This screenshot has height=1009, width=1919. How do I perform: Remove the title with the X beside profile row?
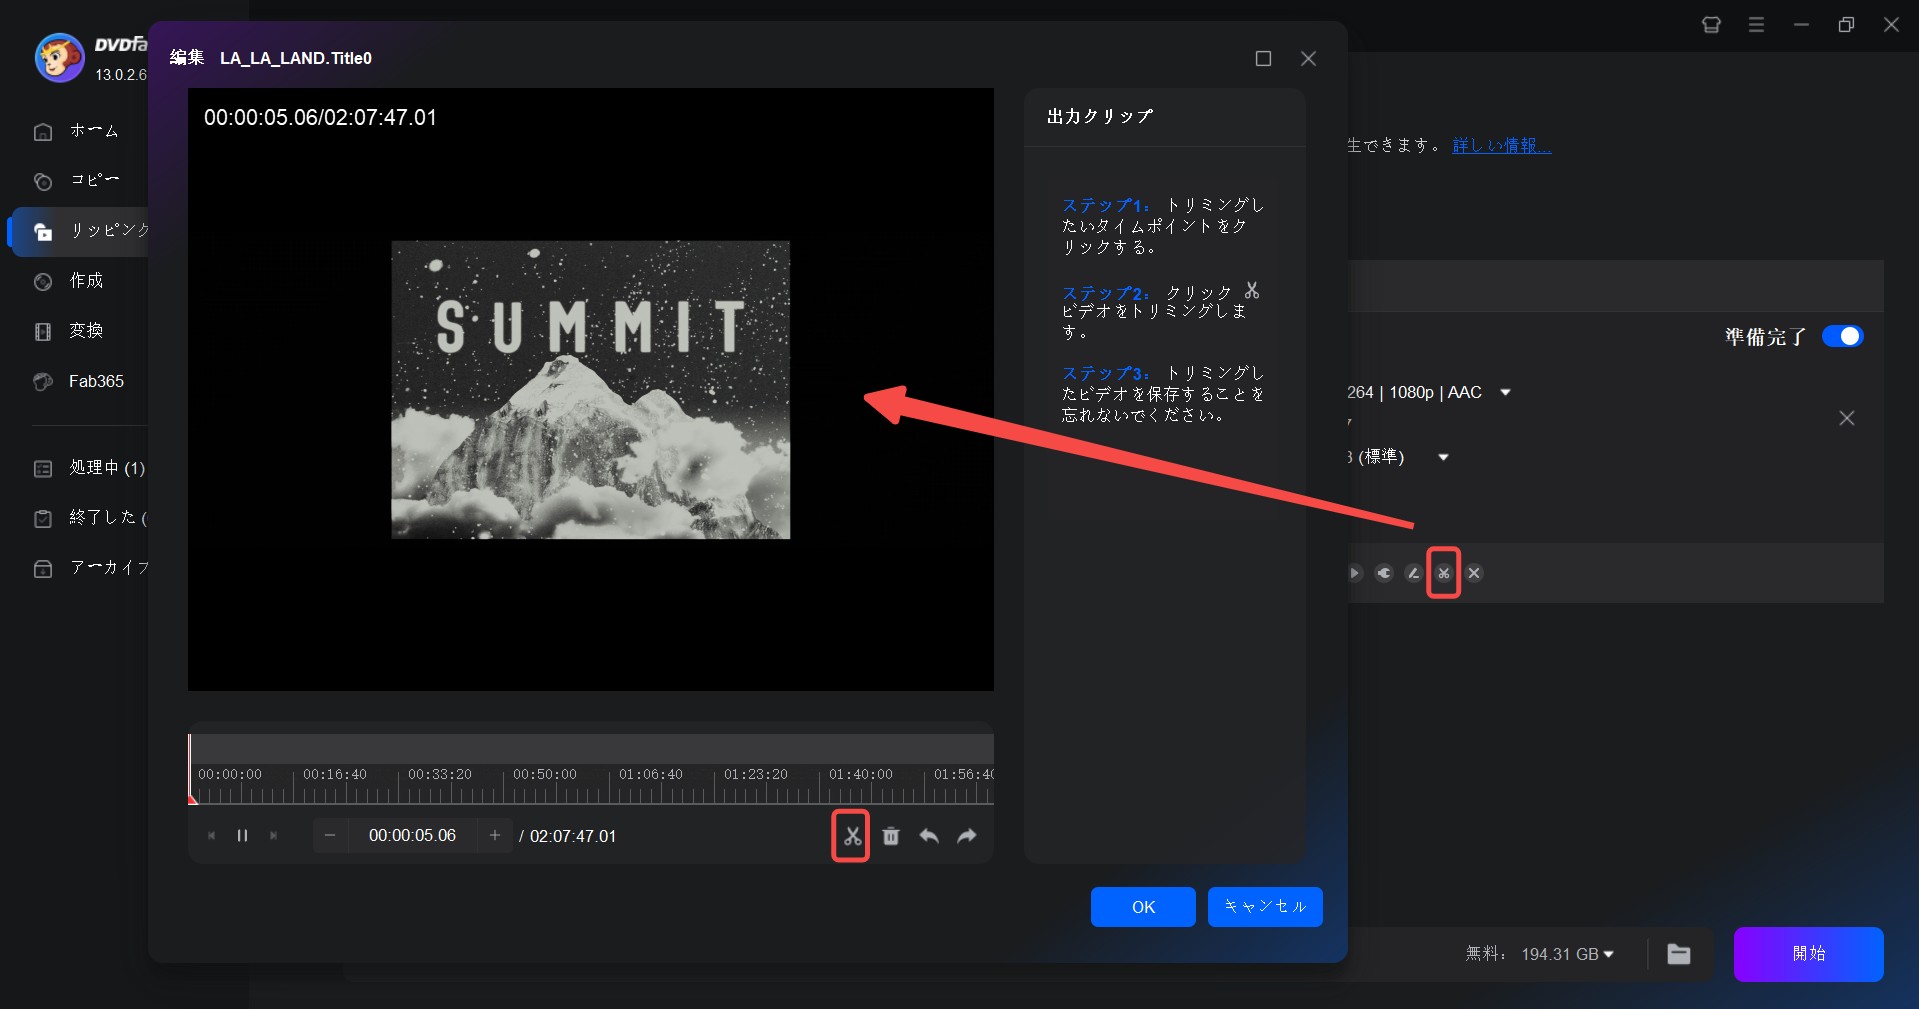(x=1847, y=418)
